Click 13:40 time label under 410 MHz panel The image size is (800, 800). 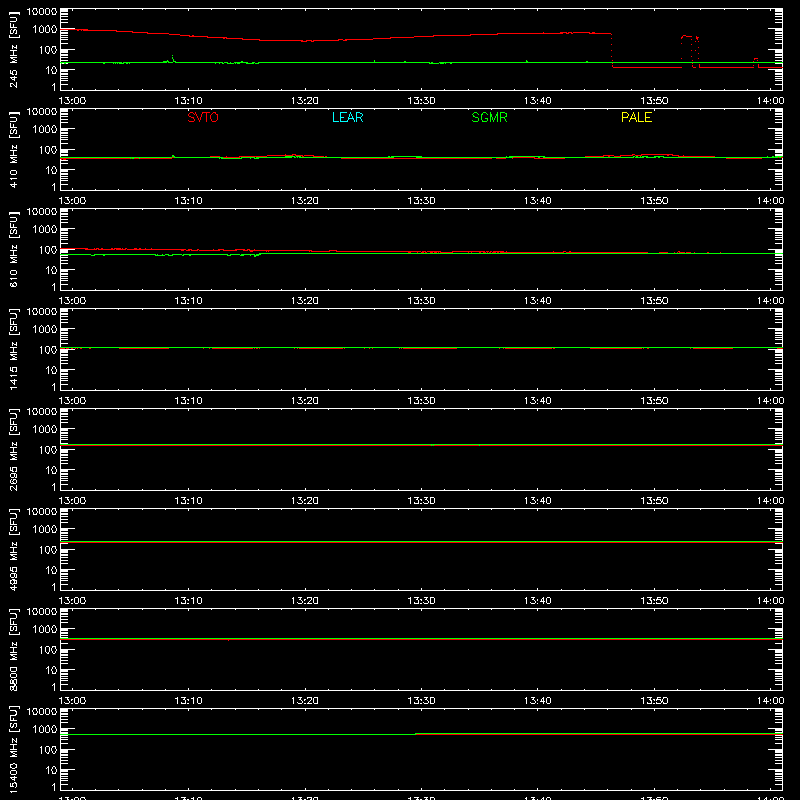(538, 201)
